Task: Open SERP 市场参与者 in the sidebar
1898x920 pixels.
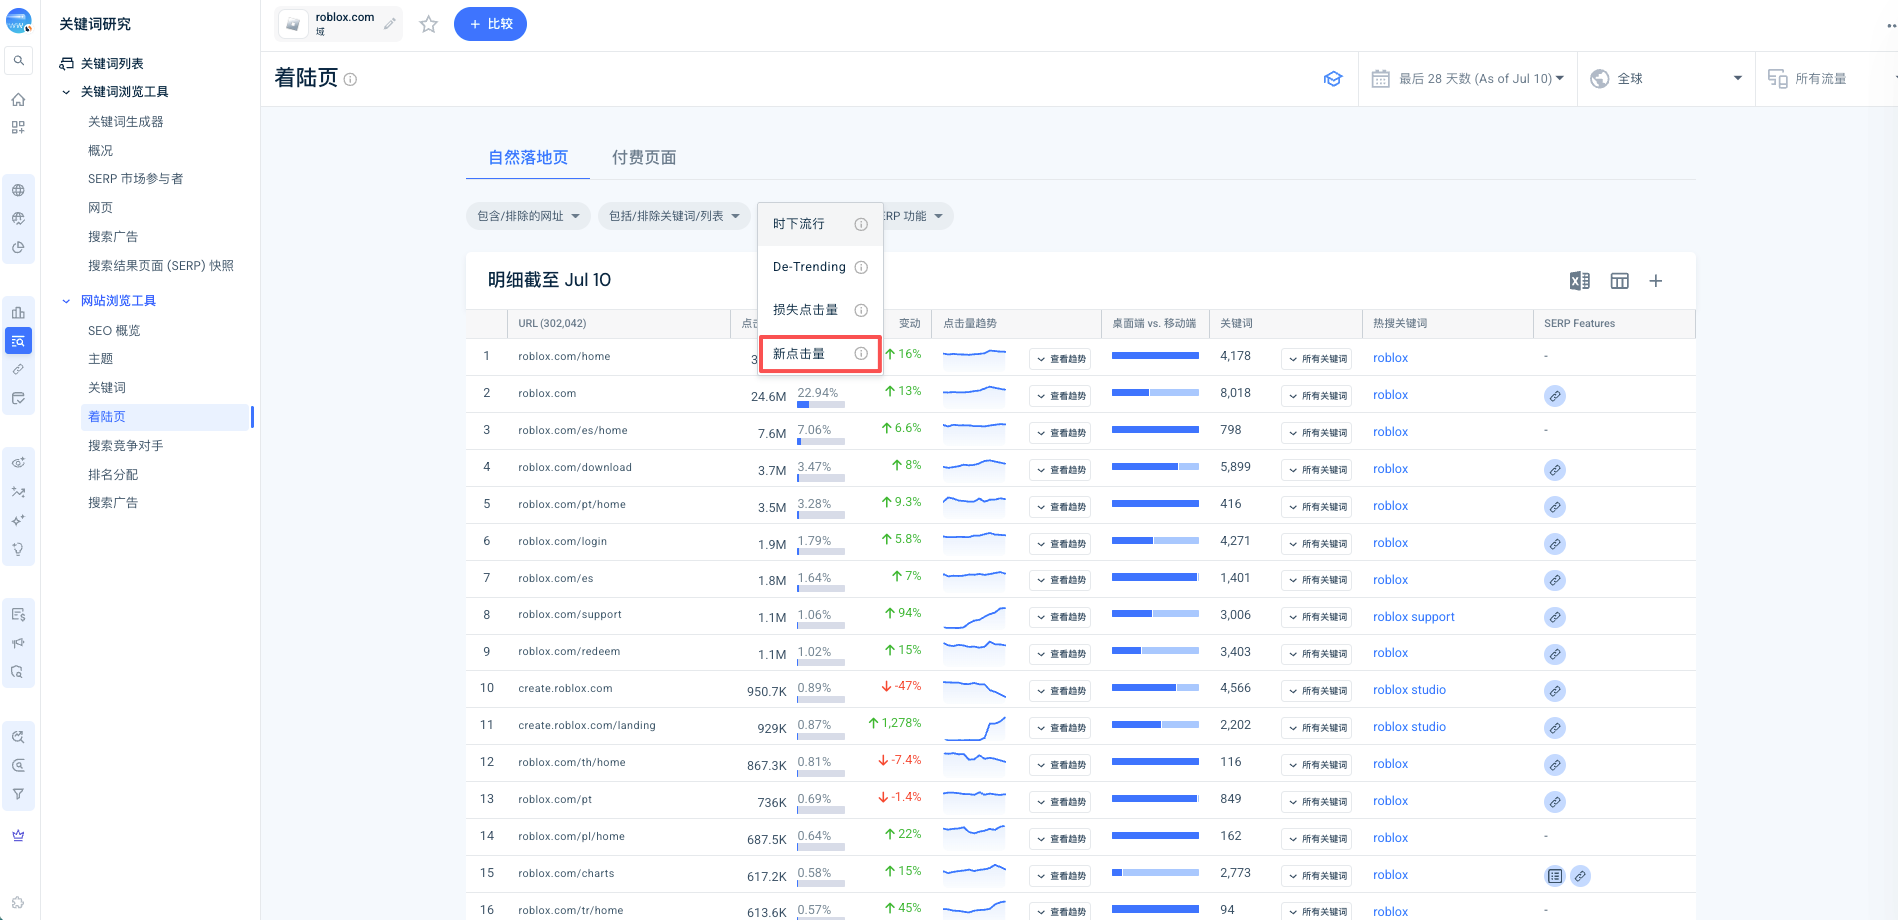Action: [x=136, y=179]
